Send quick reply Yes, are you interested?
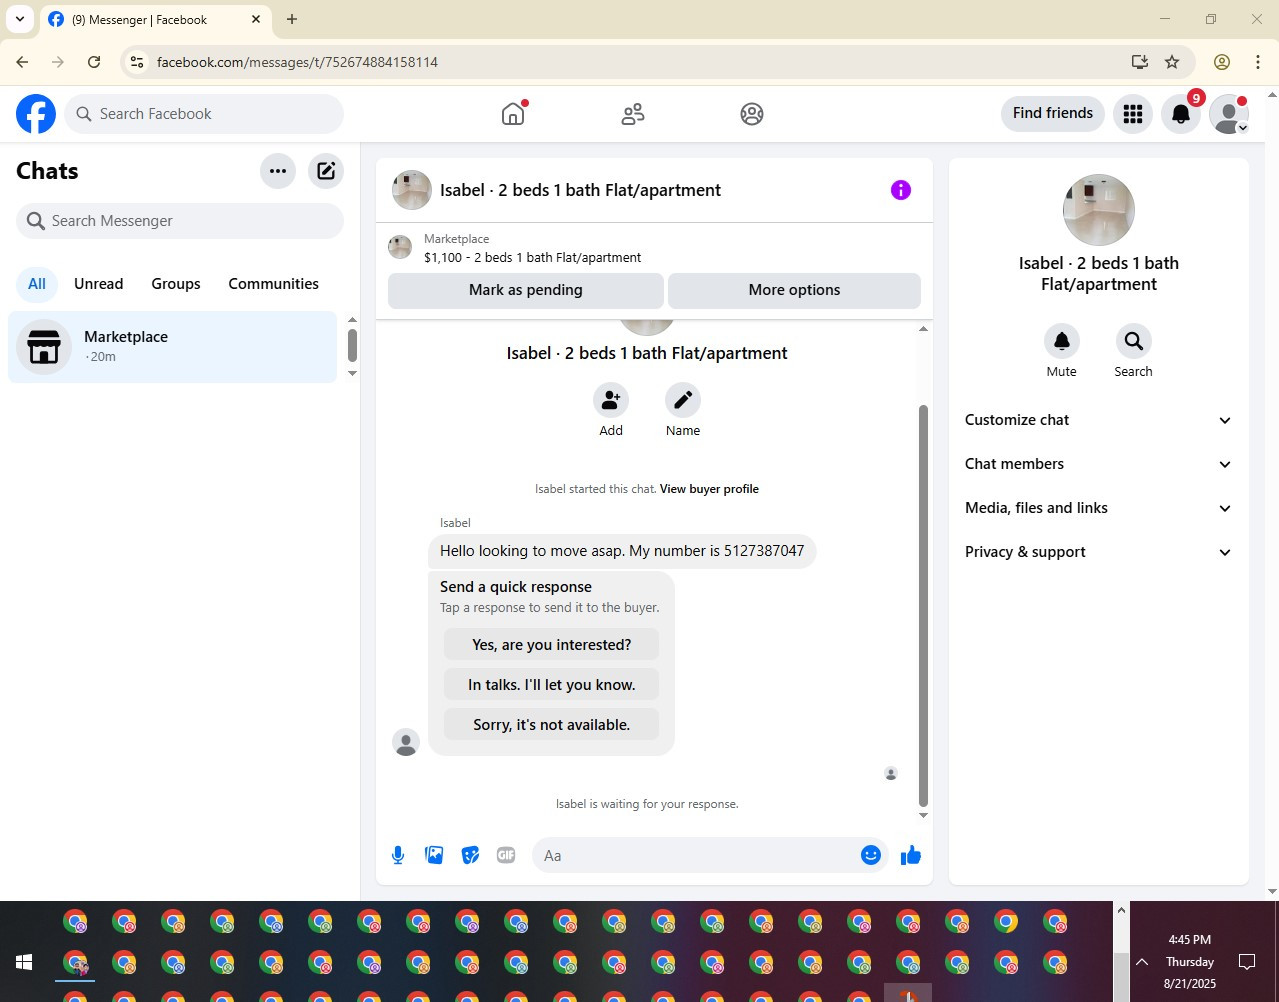 click(552, 645)
